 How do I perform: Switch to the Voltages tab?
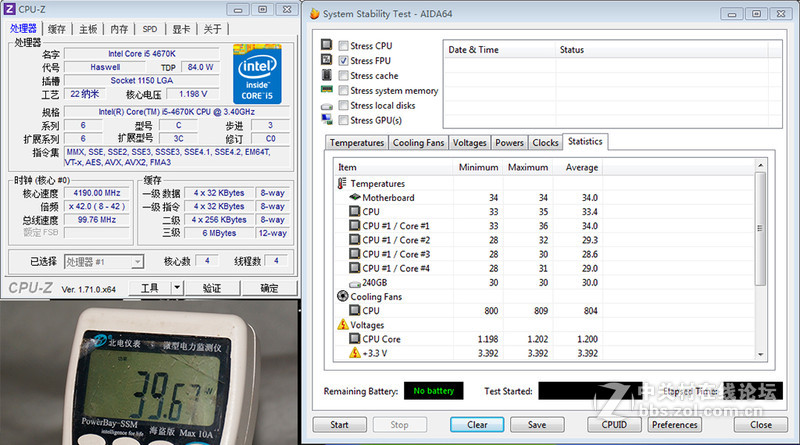coord(469,143)
